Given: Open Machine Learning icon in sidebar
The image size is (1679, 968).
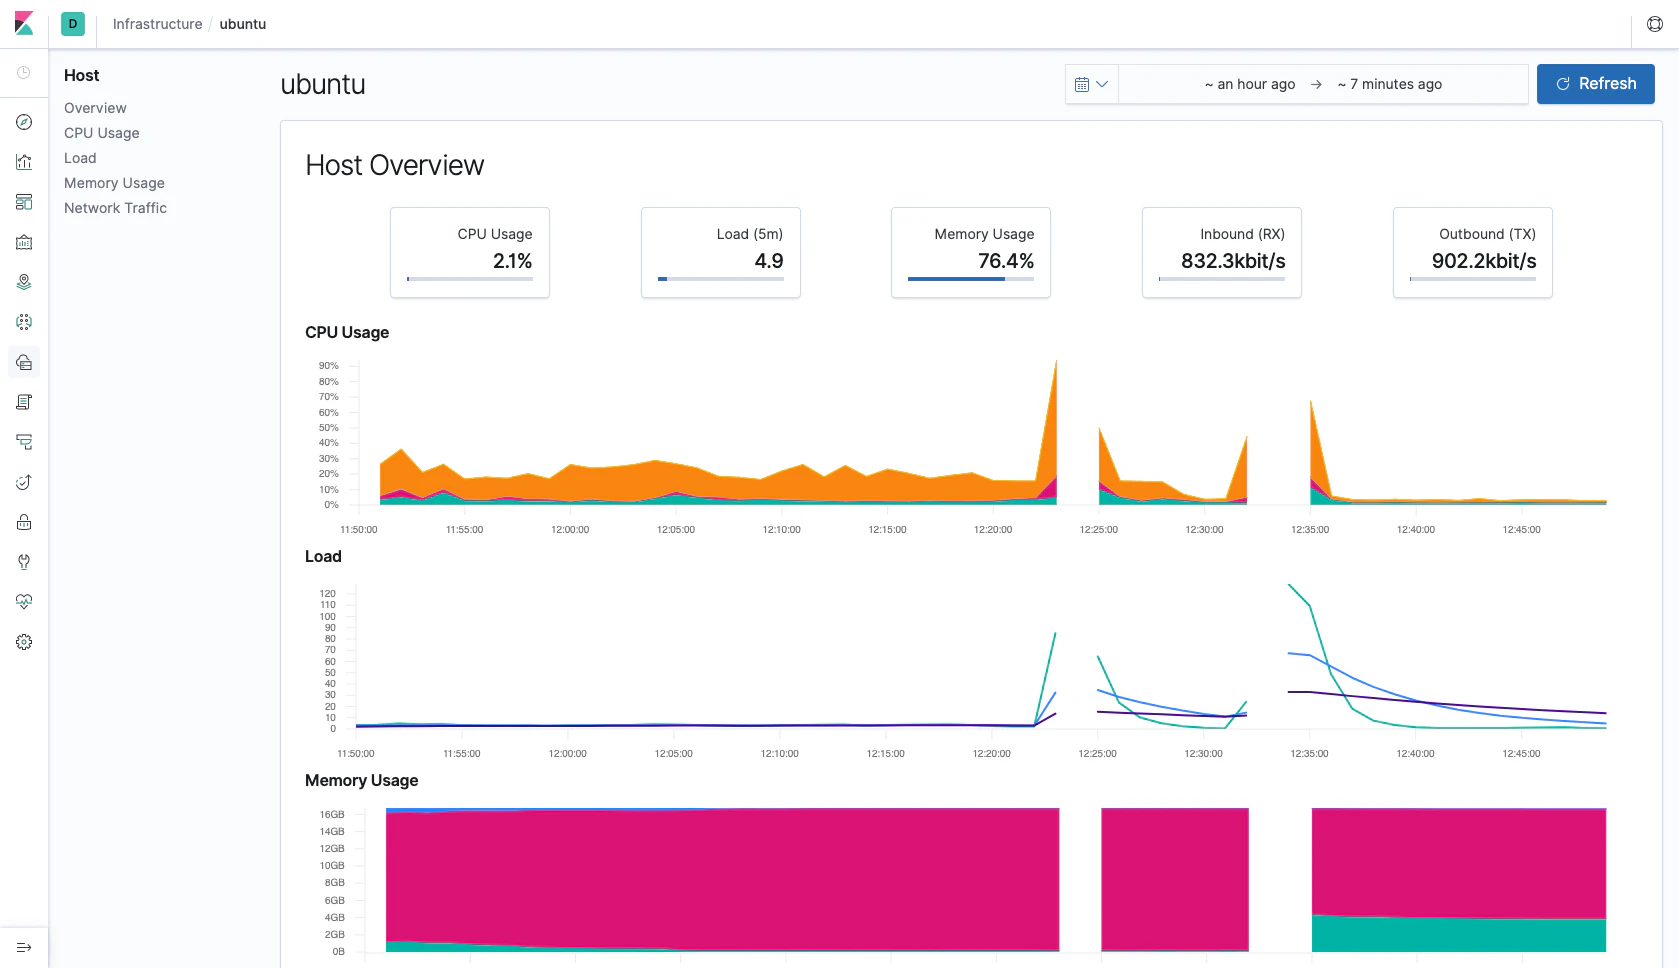Looking at the screenshot, I should click(x=24, y=322).
